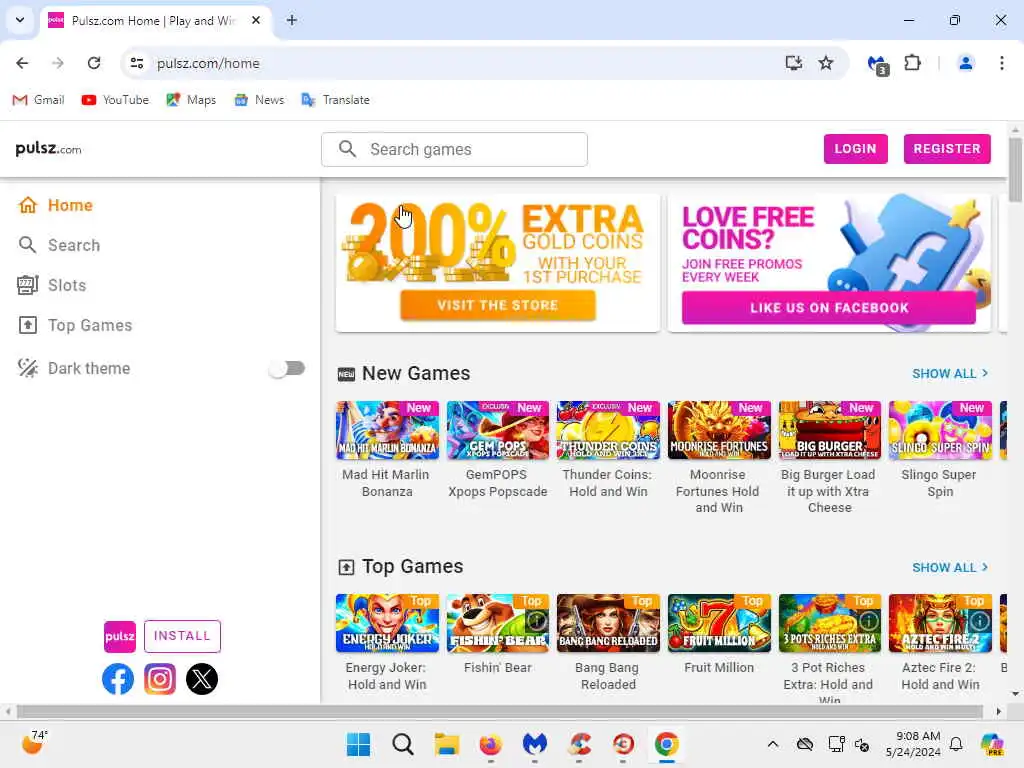Screen dimensions: 1024x768
Task: Click the Search games input field
Action: 455,150
